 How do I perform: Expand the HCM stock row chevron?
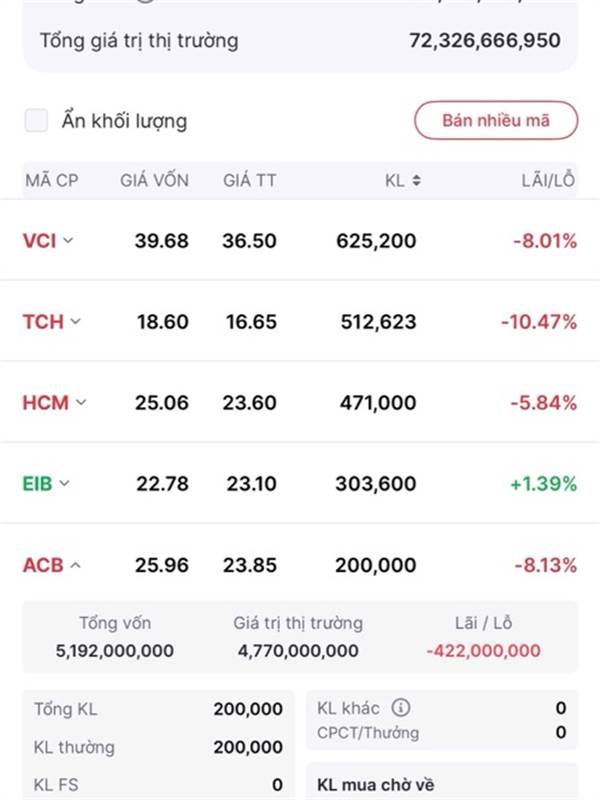(81, 403)
